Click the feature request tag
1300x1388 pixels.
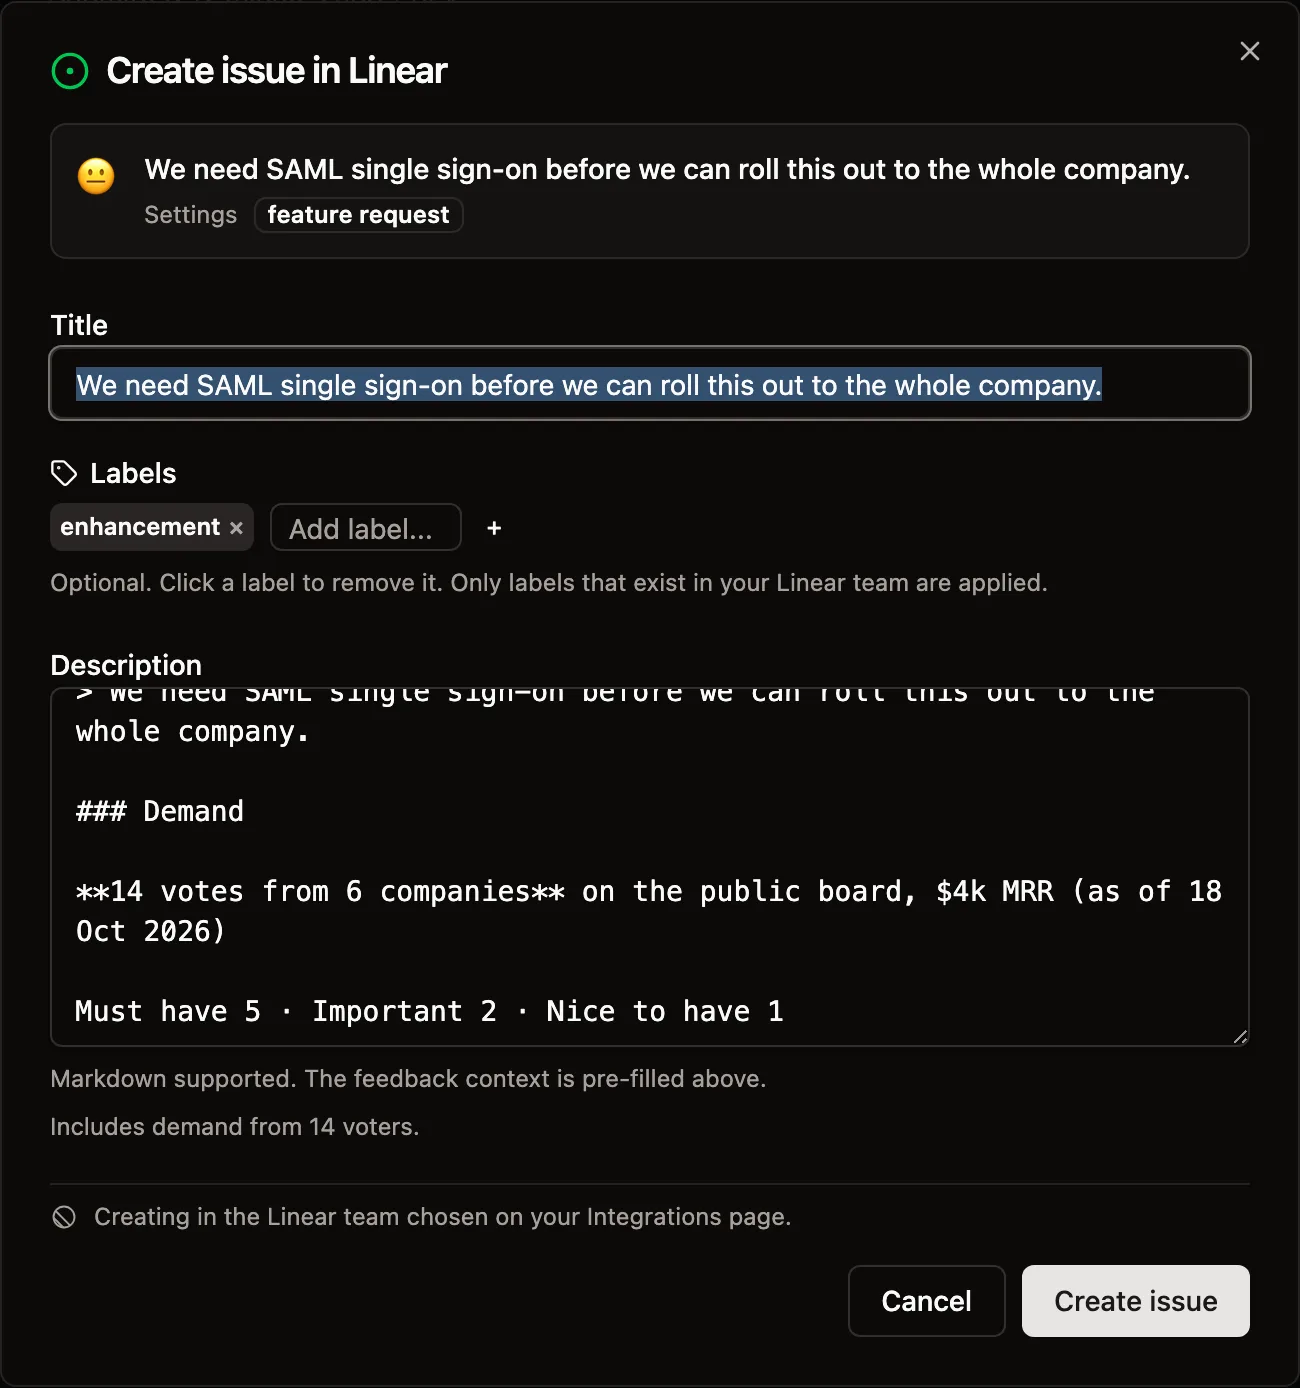[x=359, y=215]
